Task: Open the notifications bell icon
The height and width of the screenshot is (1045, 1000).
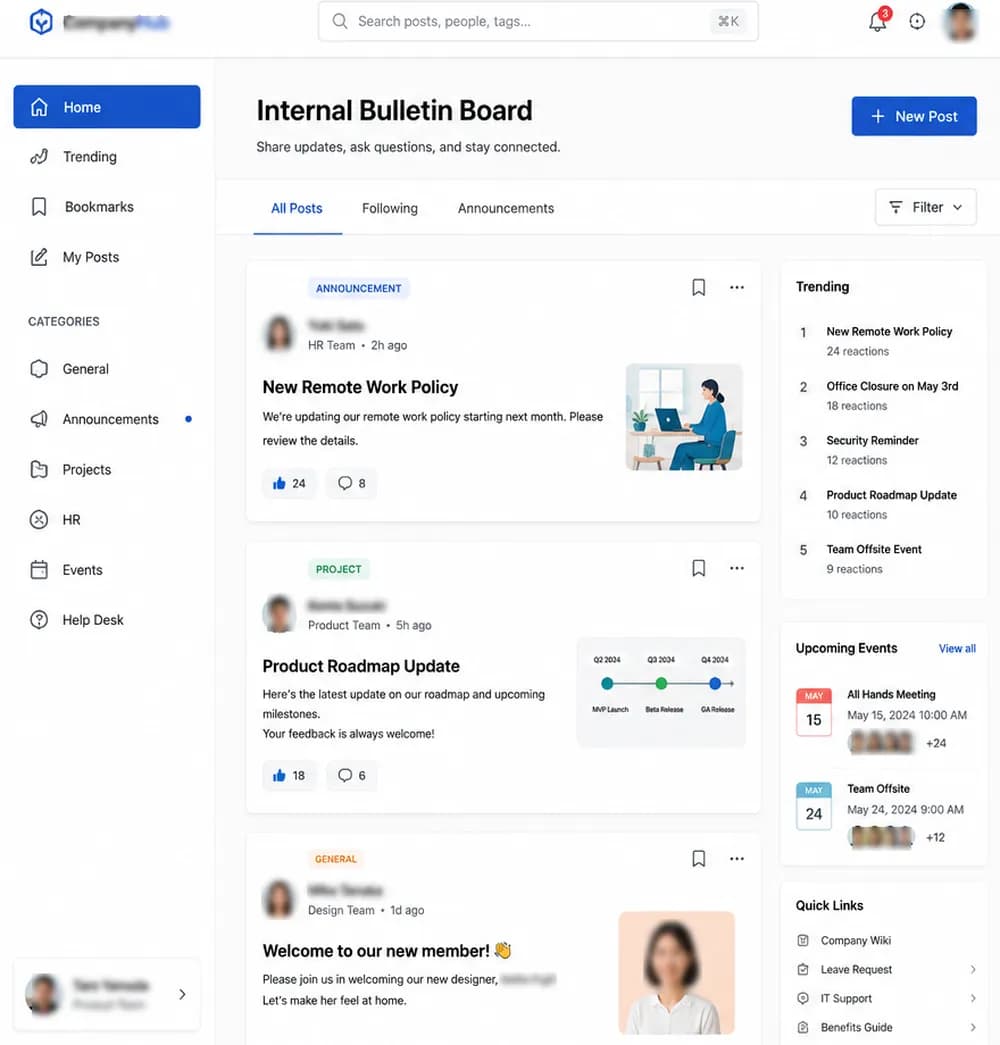Action: pos(878,21)
